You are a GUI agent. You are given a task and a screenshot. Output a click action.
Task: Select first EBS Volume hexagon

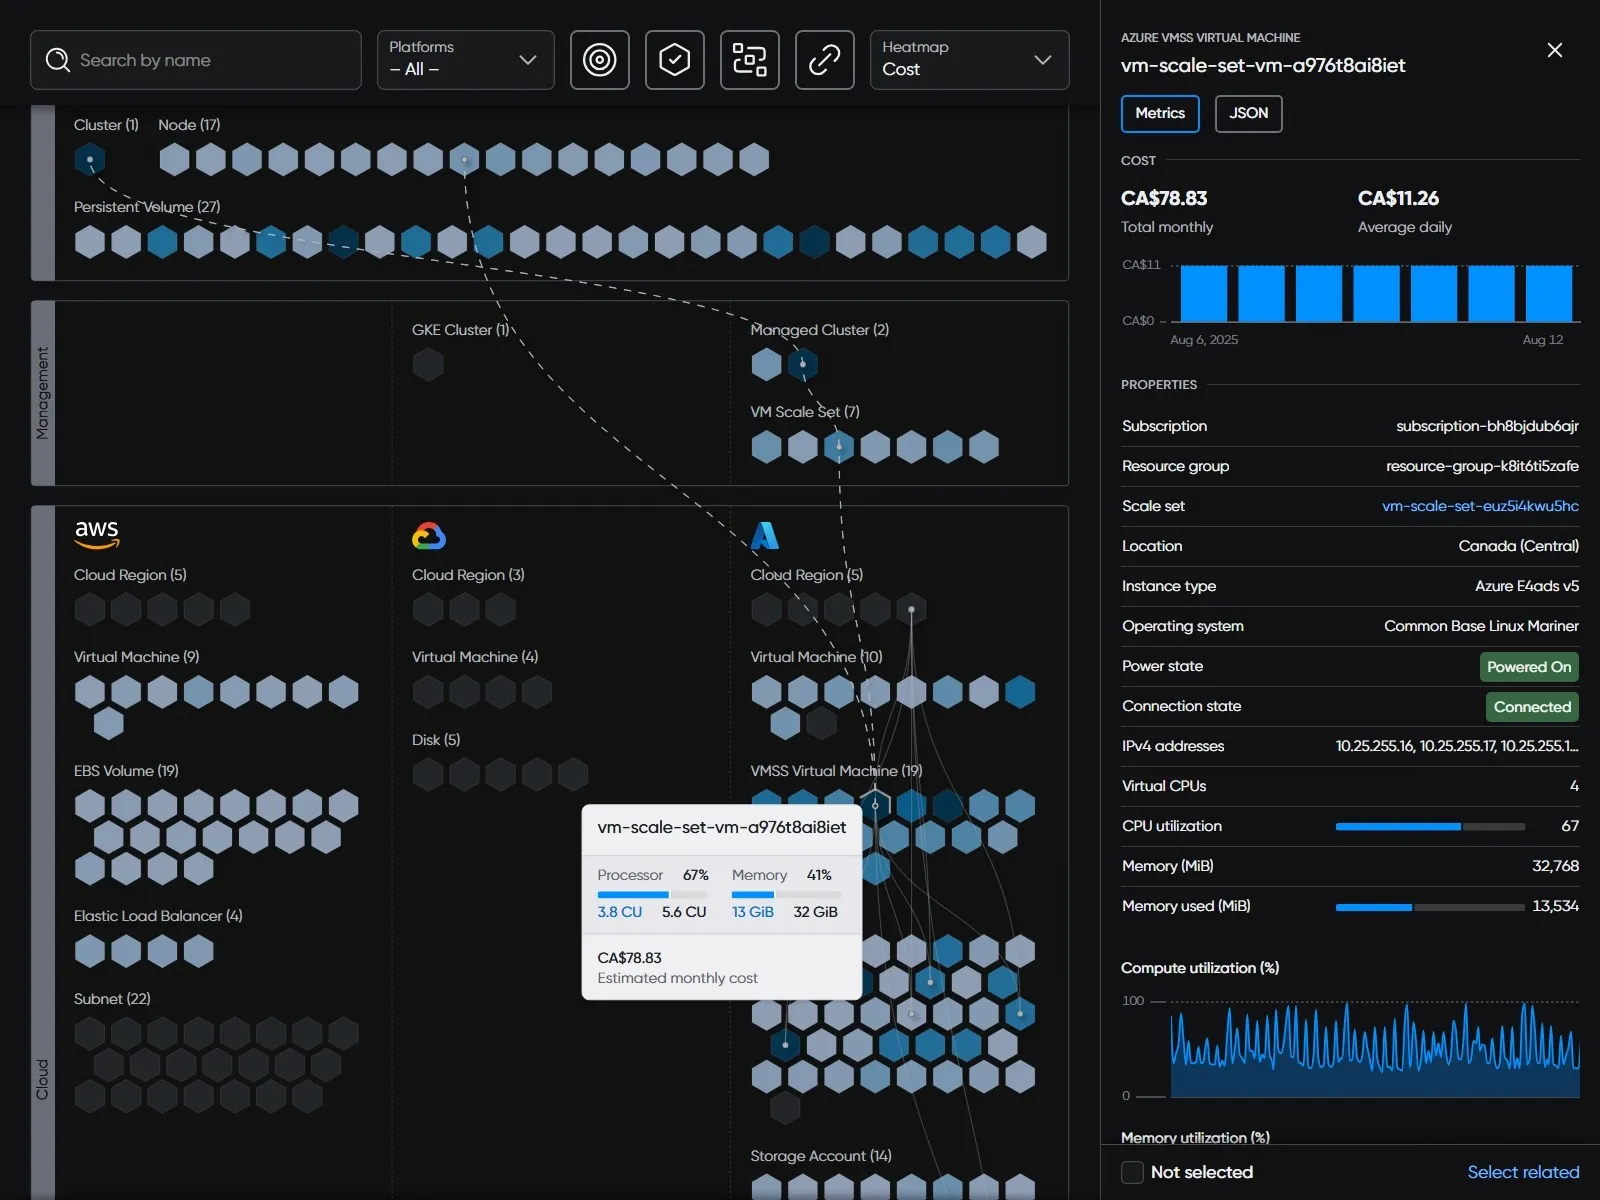pos(90,806)
